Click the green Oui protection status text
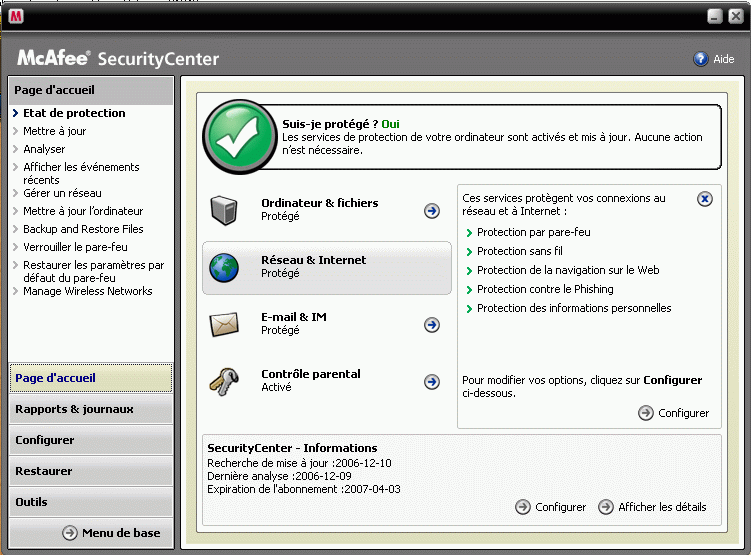The image size is (751, 555). [390, 124]
